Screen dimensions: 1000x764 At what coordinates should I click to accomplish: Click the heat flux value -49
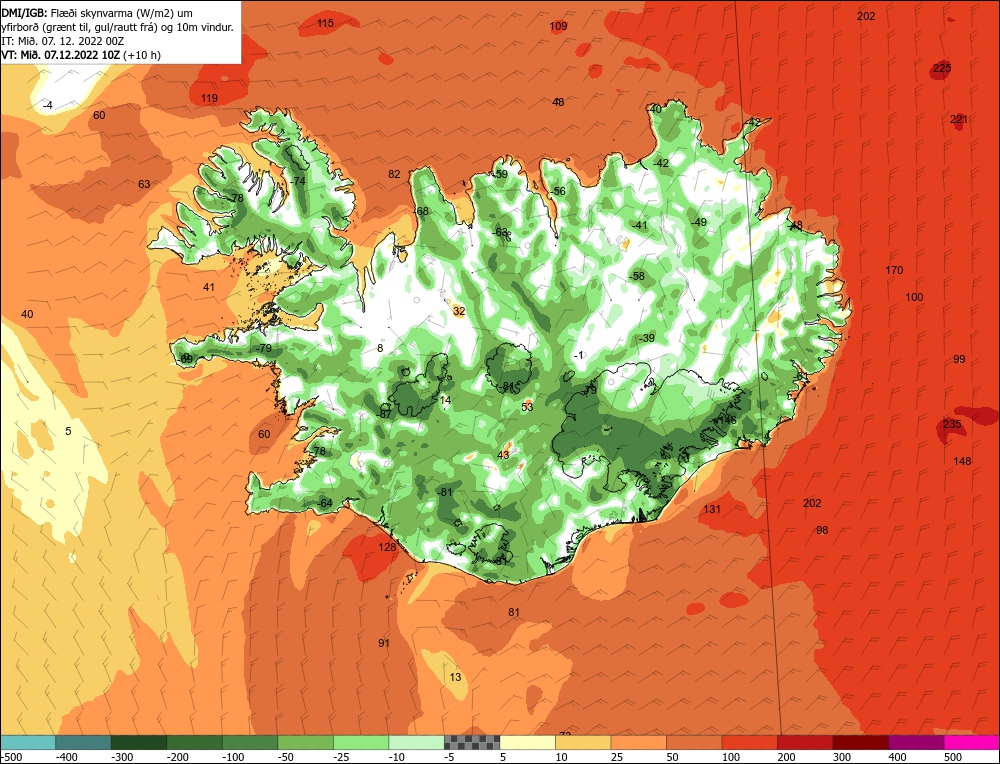[698, 222]
